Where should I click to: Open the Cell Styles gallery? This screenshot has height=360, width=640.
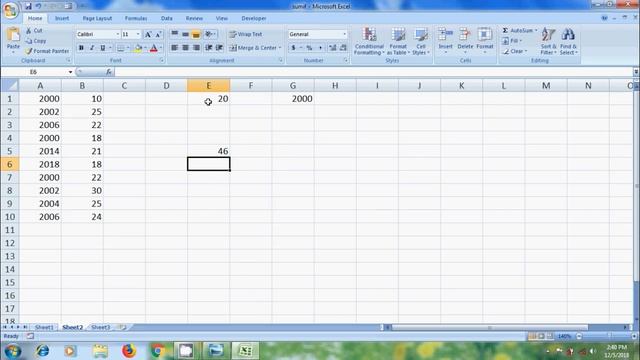(420, 41)
